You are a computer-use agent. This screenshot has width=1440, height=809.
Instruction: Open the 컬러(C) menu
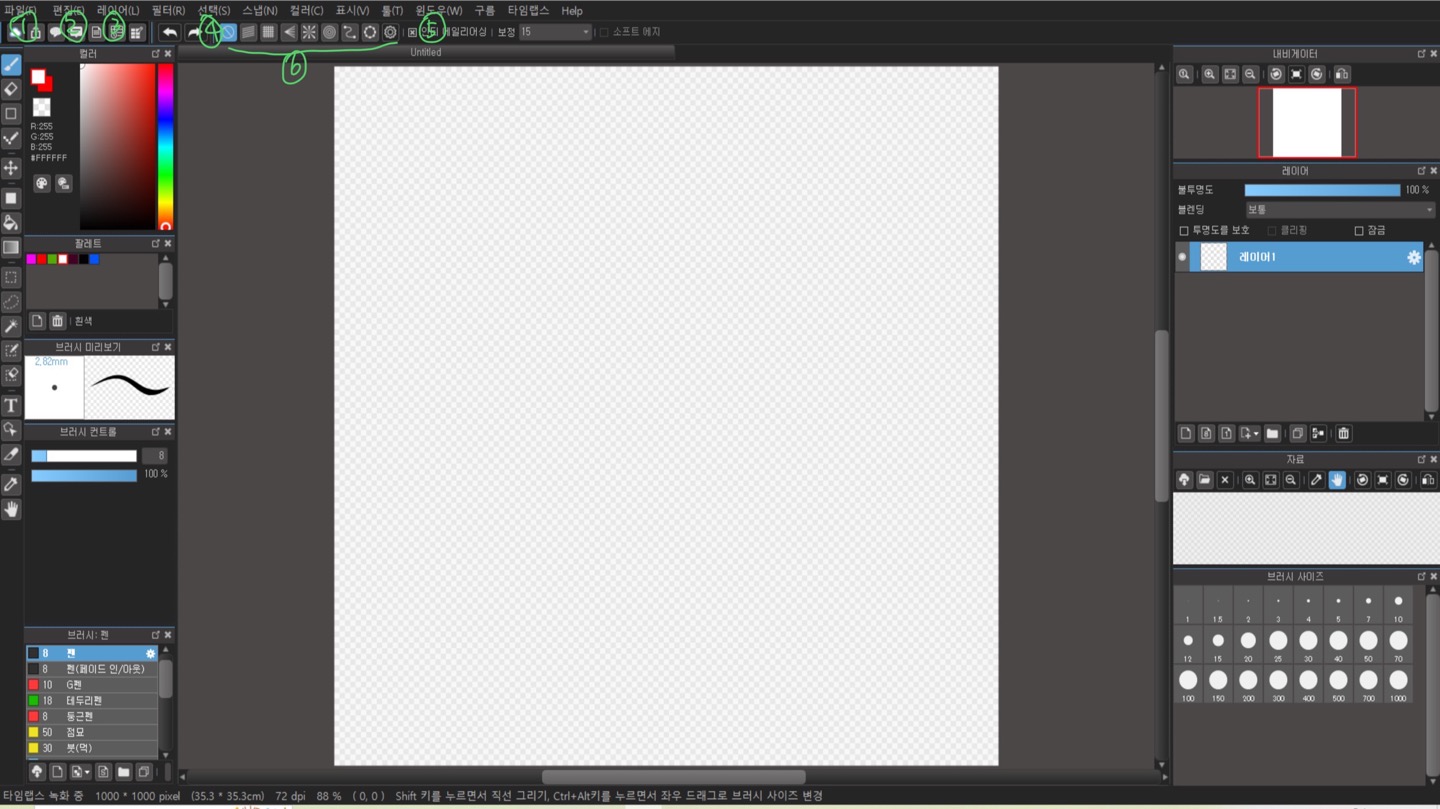(306, 10)
